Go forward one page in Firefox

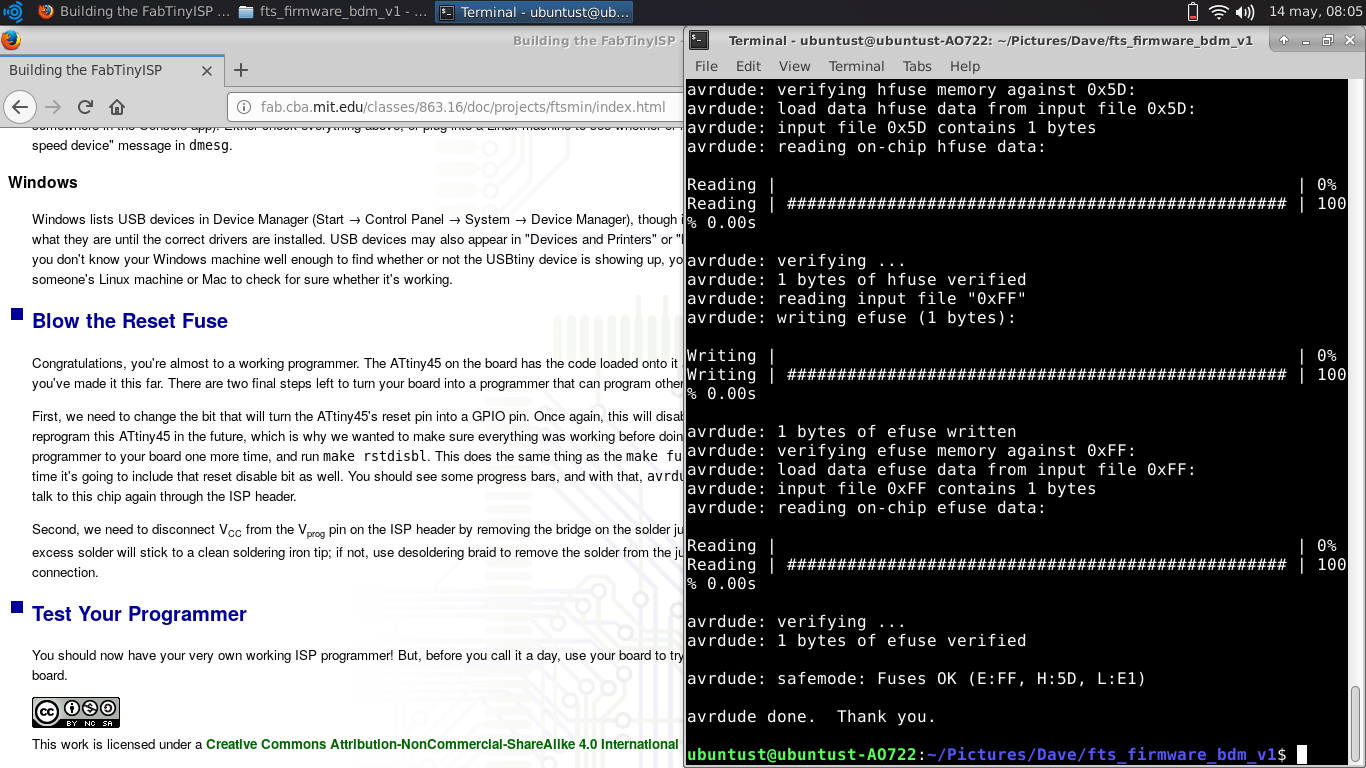point(53,107)
